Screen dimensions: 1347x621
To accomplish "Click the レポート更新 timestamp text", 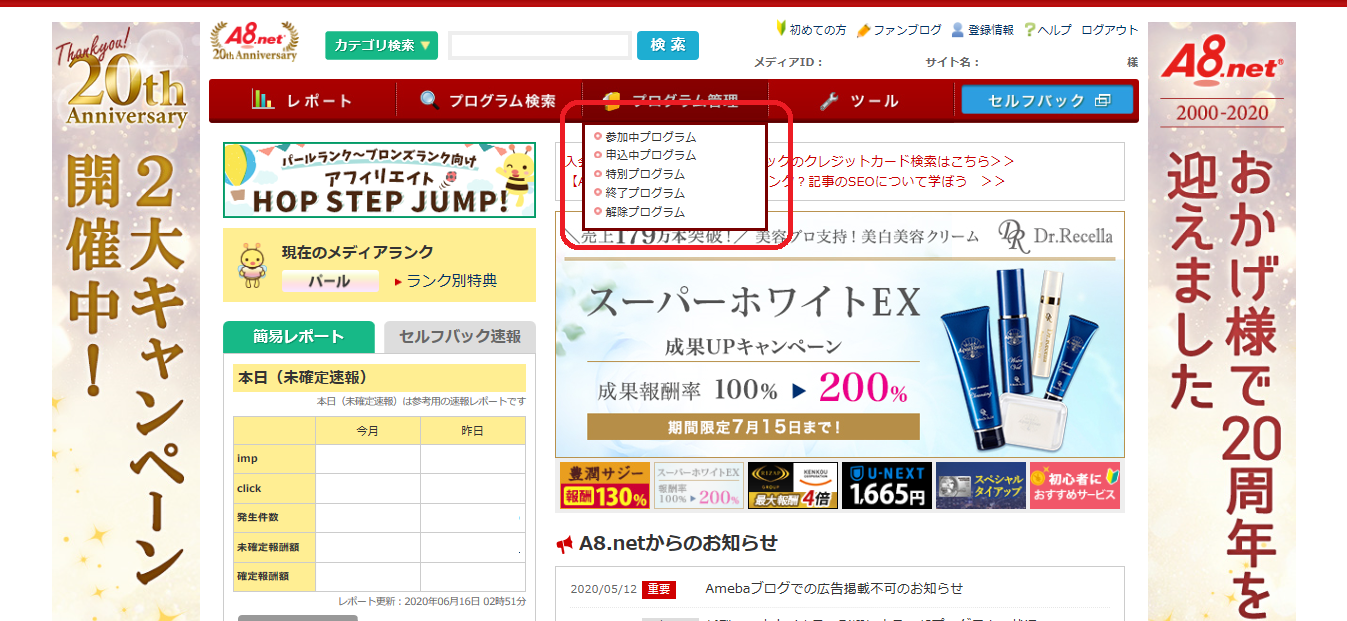I will pyautogui.click(x=432, y=602).
